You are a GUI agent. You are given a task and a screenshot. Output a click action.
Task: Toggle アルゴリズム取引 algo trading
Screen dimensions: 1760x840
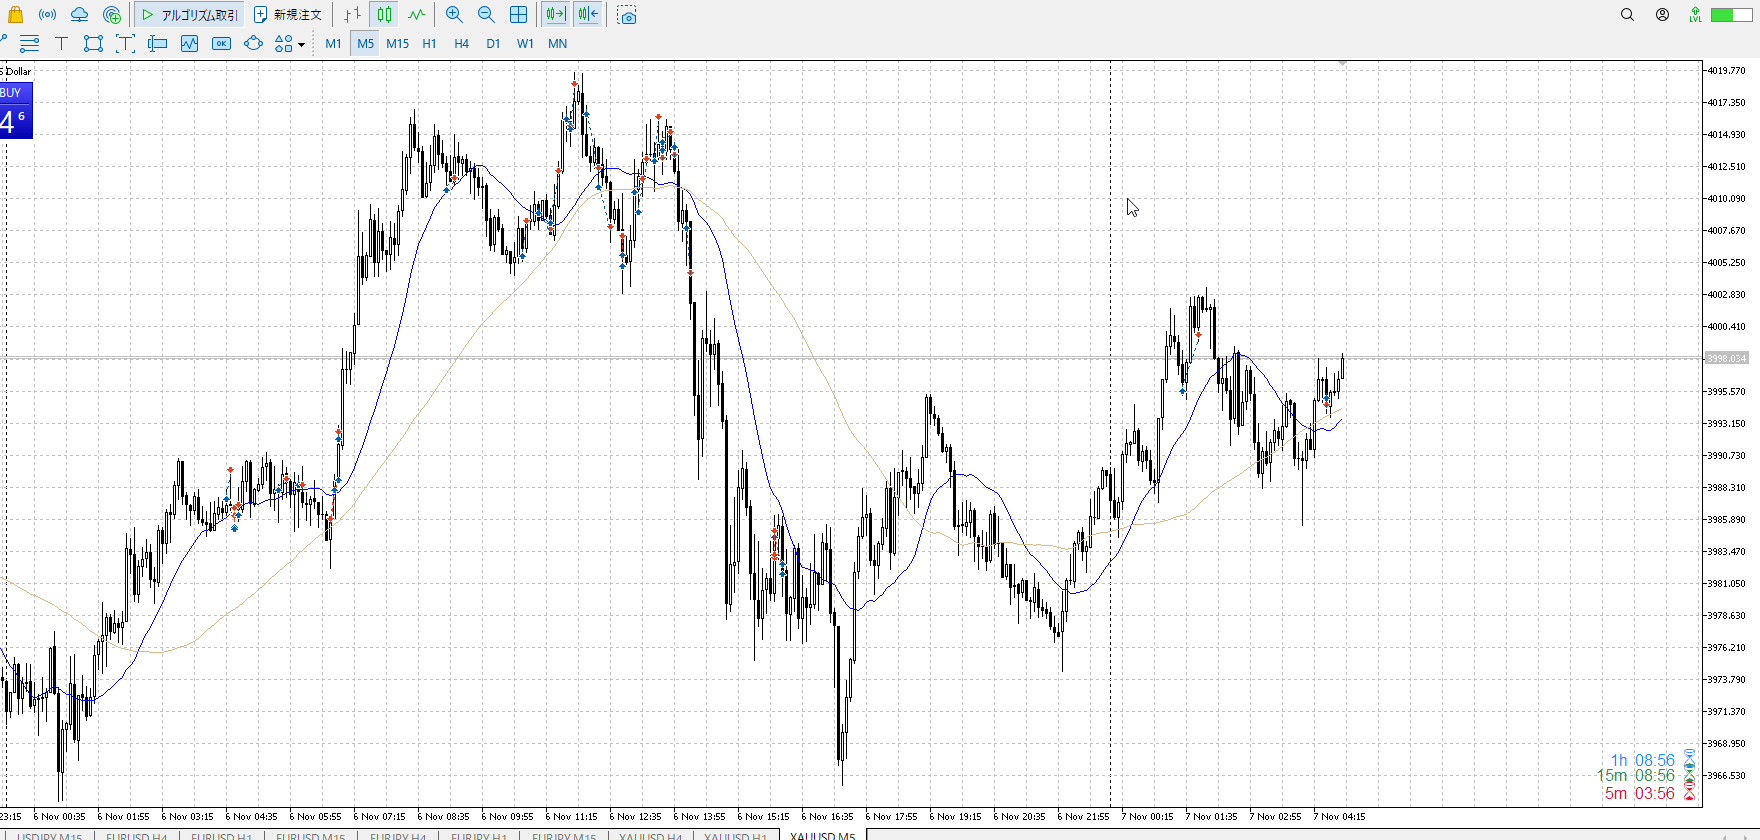[x=190, y=15]
